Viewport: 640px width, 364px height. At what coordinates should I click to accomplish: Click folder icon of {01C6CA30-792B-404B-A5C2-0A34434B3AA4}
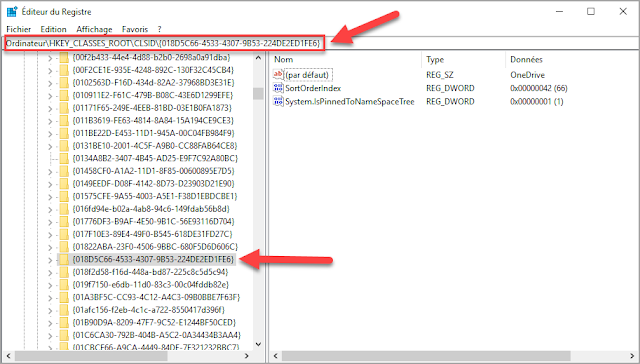[64, 335]
